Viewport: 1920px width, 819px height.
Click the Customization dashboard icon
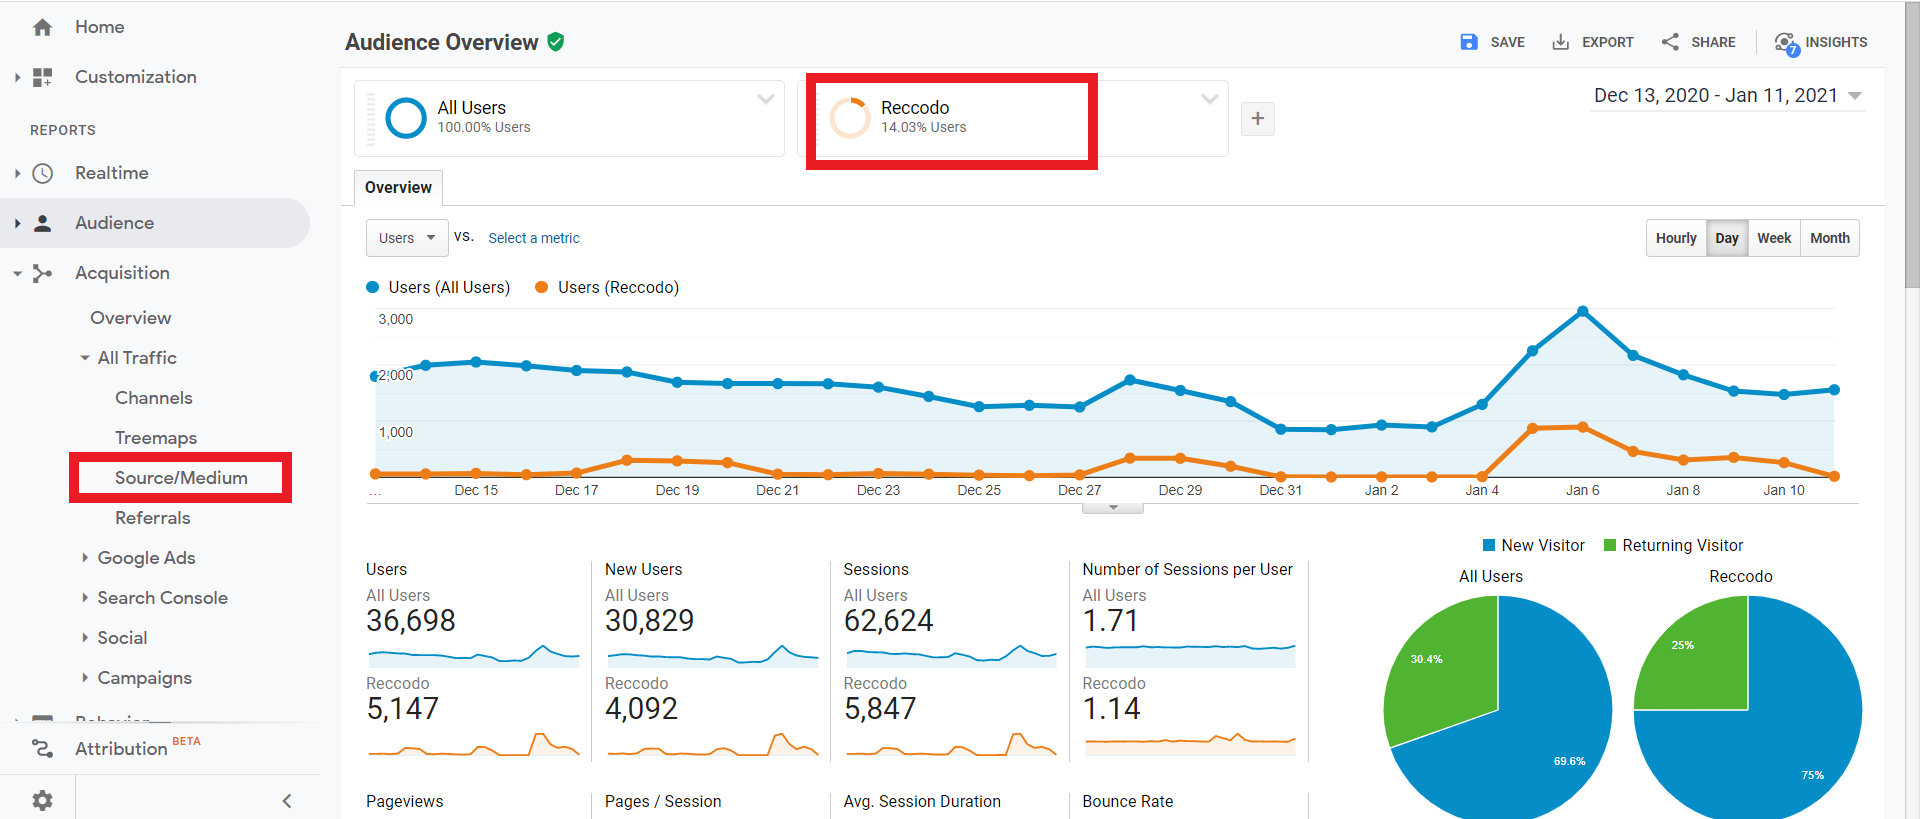point(42,77)
